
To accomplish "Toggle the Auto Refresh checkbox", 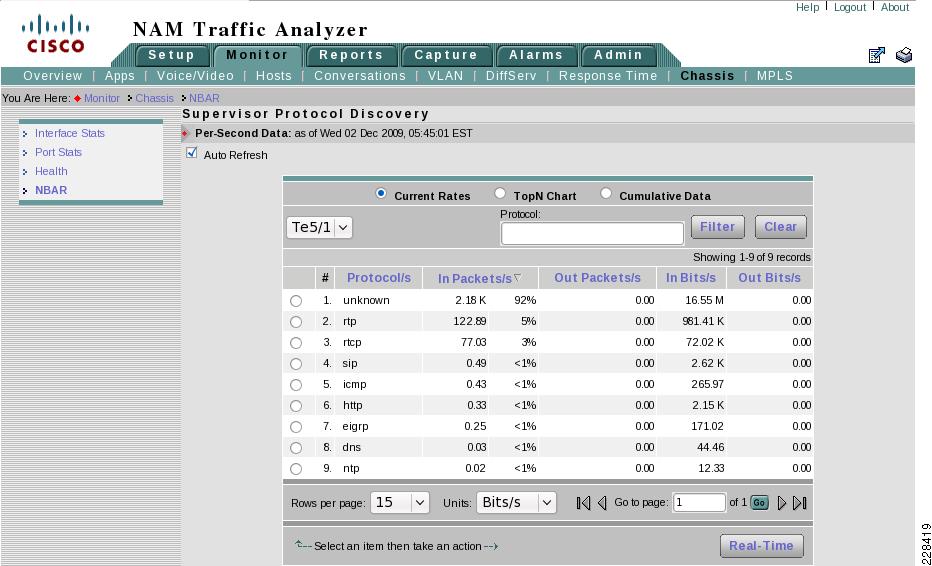I will (x=191, y=153).
